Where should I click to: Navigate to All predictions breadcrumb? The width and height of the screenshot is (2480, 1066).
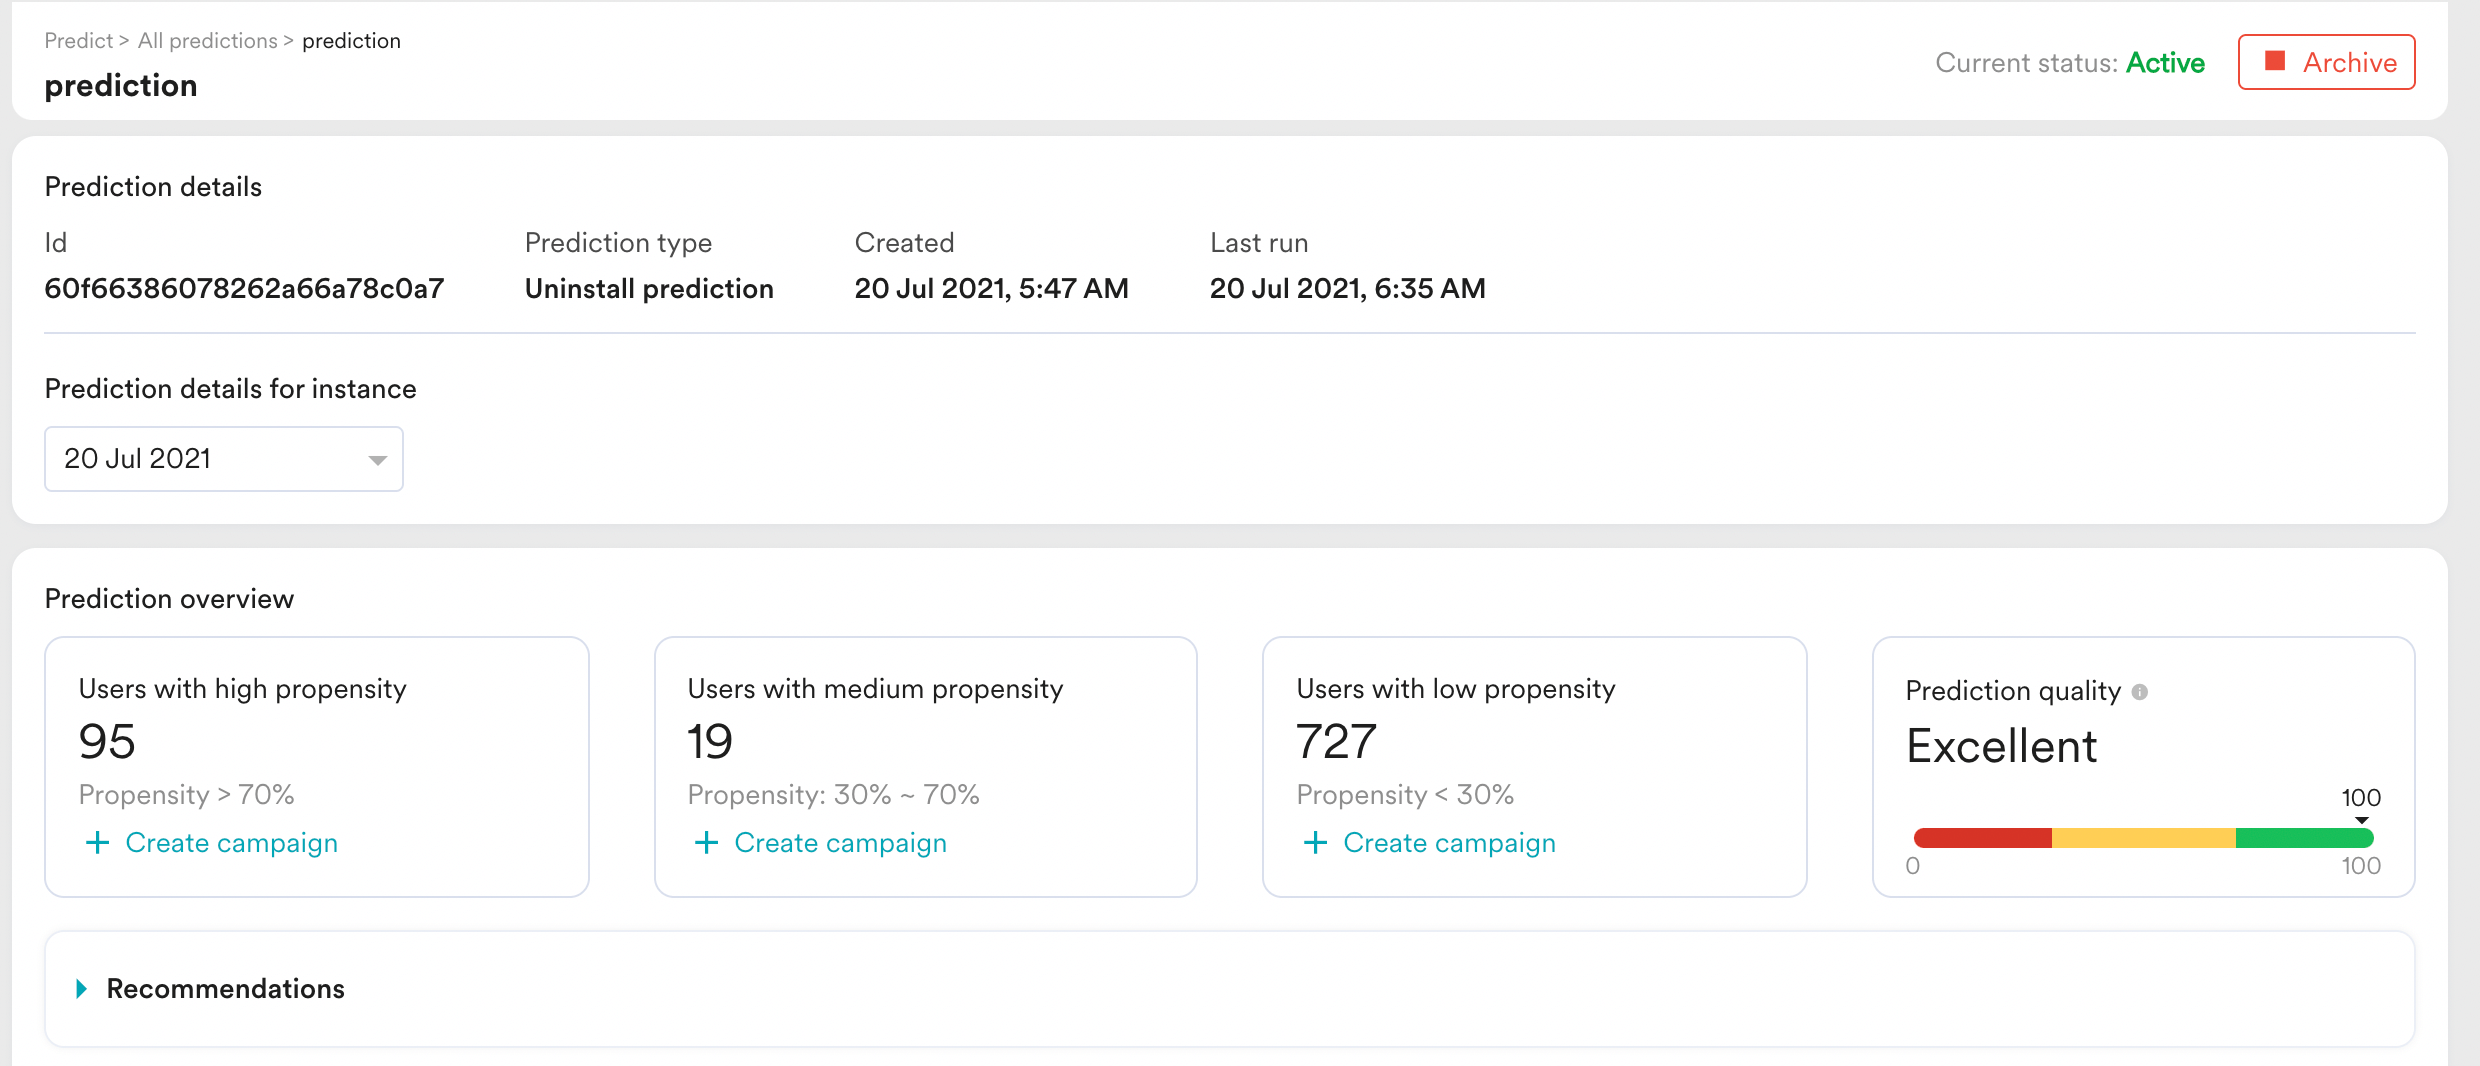[x=207, y=41]
